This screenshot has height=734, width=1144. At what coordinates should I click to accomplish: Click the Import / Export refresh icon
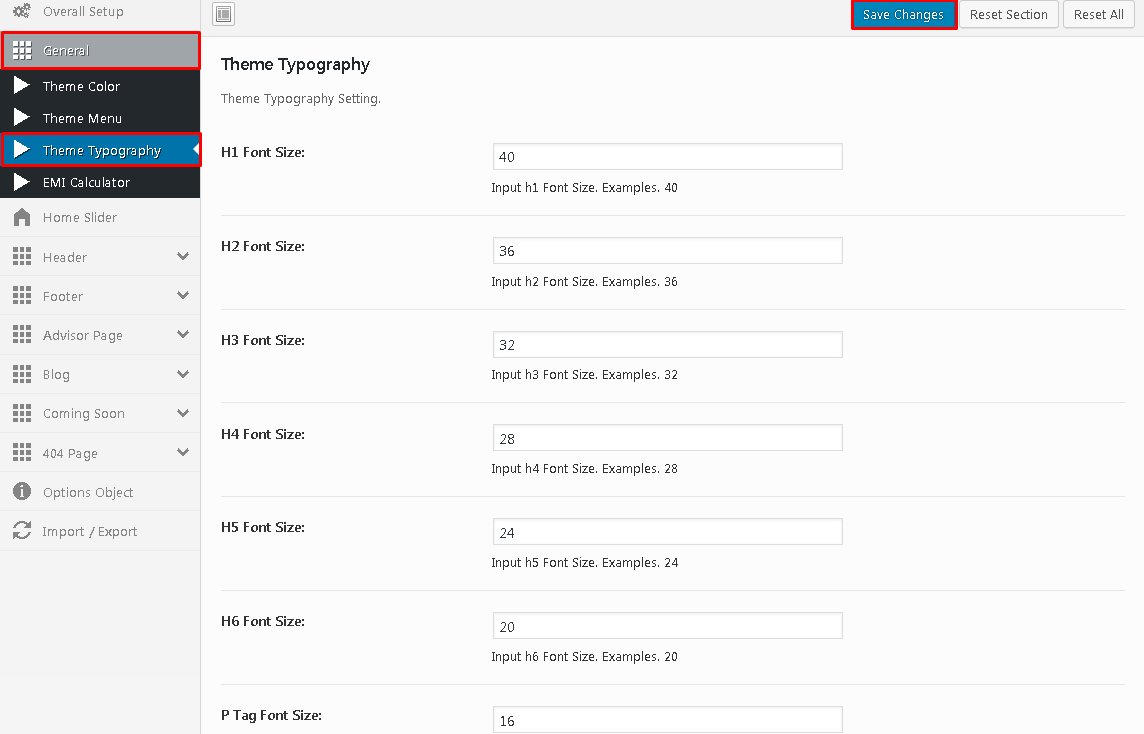[22, 531]
